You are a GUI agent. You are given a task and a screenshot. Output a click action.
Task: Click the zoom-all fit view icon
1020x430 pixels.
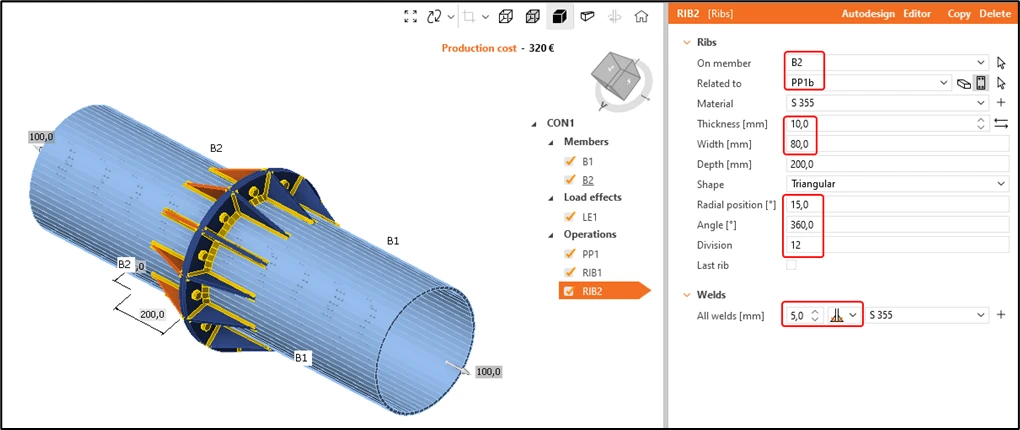point(410,17)
